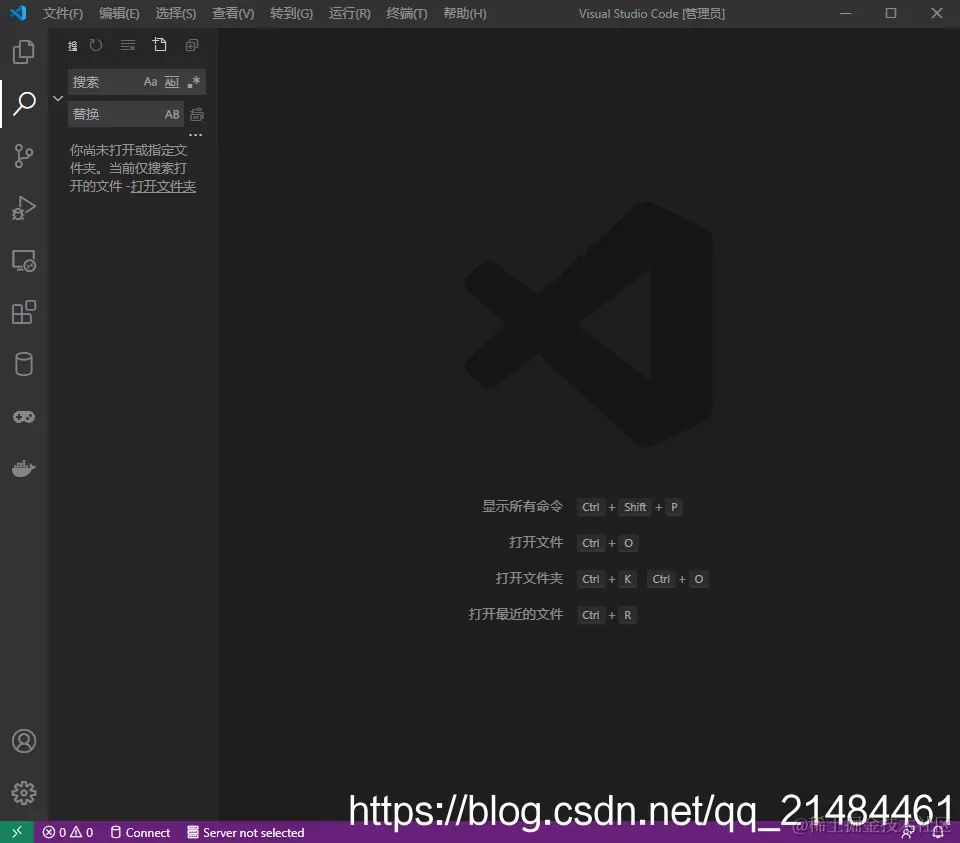Open the Manage gear icon
Image resolution: width=960 pixels, height=843 pixels.
point(23,793)
